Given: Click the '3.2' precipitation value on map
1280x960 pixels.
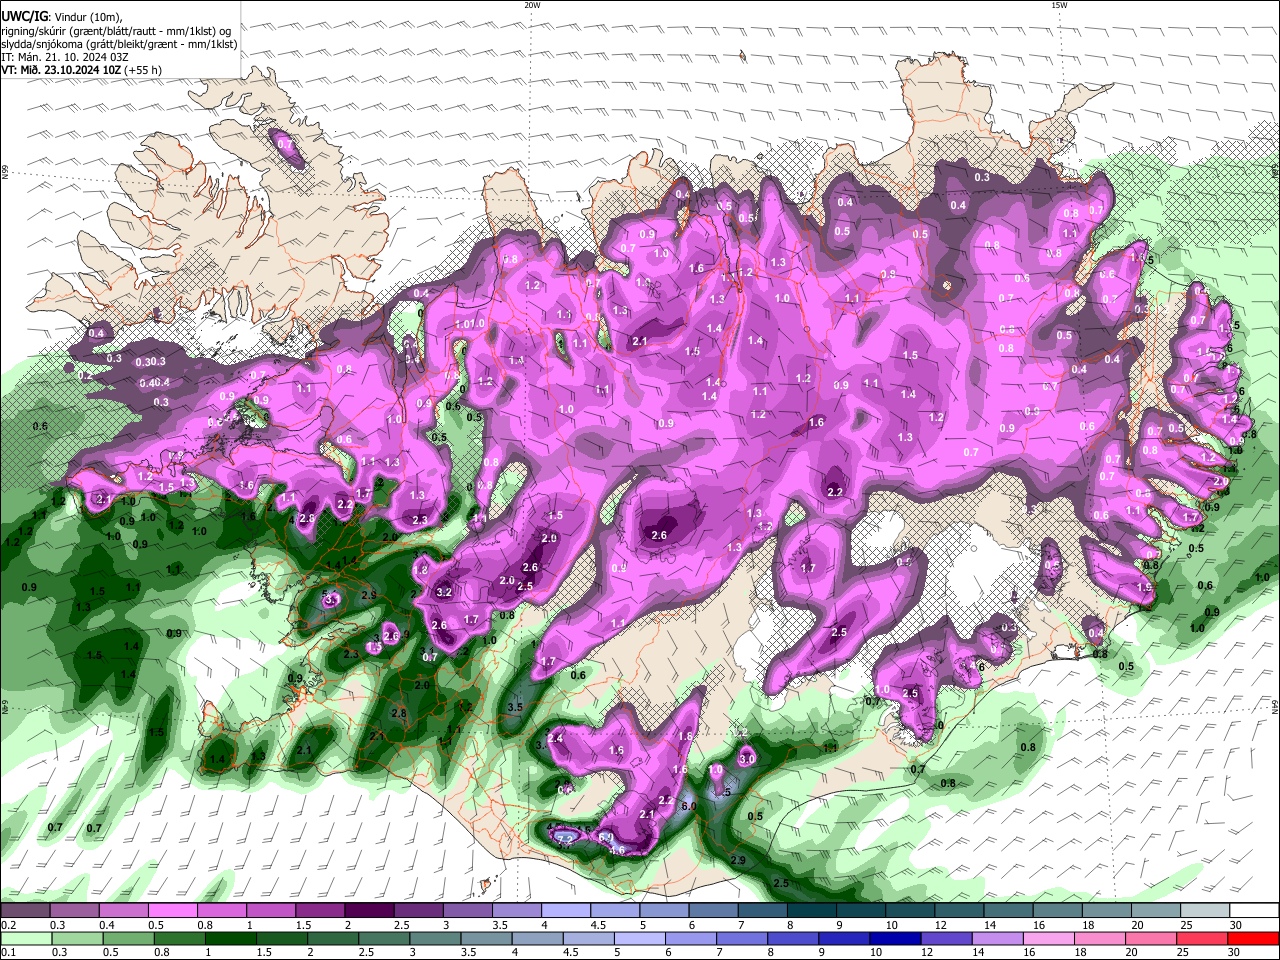Looking at the screenshot, I should pyautogui.click(x=445, y=592).
